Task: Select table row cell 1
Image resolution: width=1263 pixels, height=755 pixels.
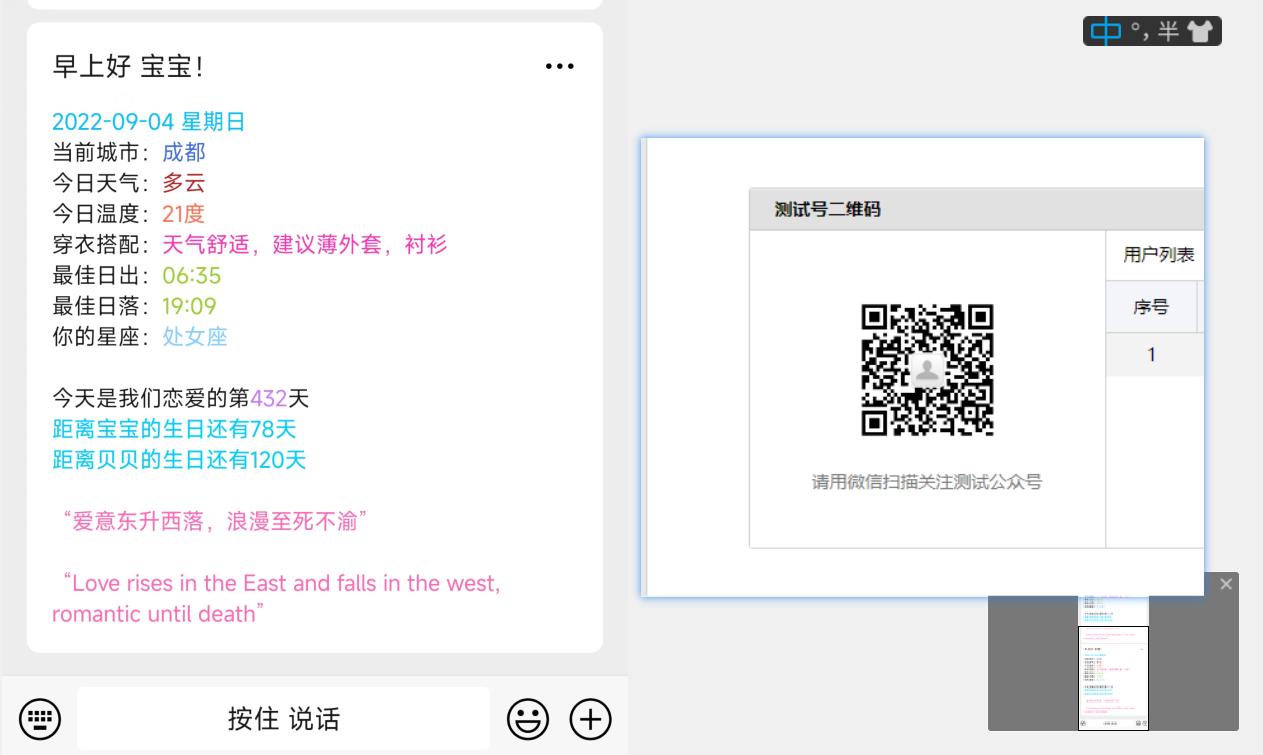Action: pos(1151,354)
